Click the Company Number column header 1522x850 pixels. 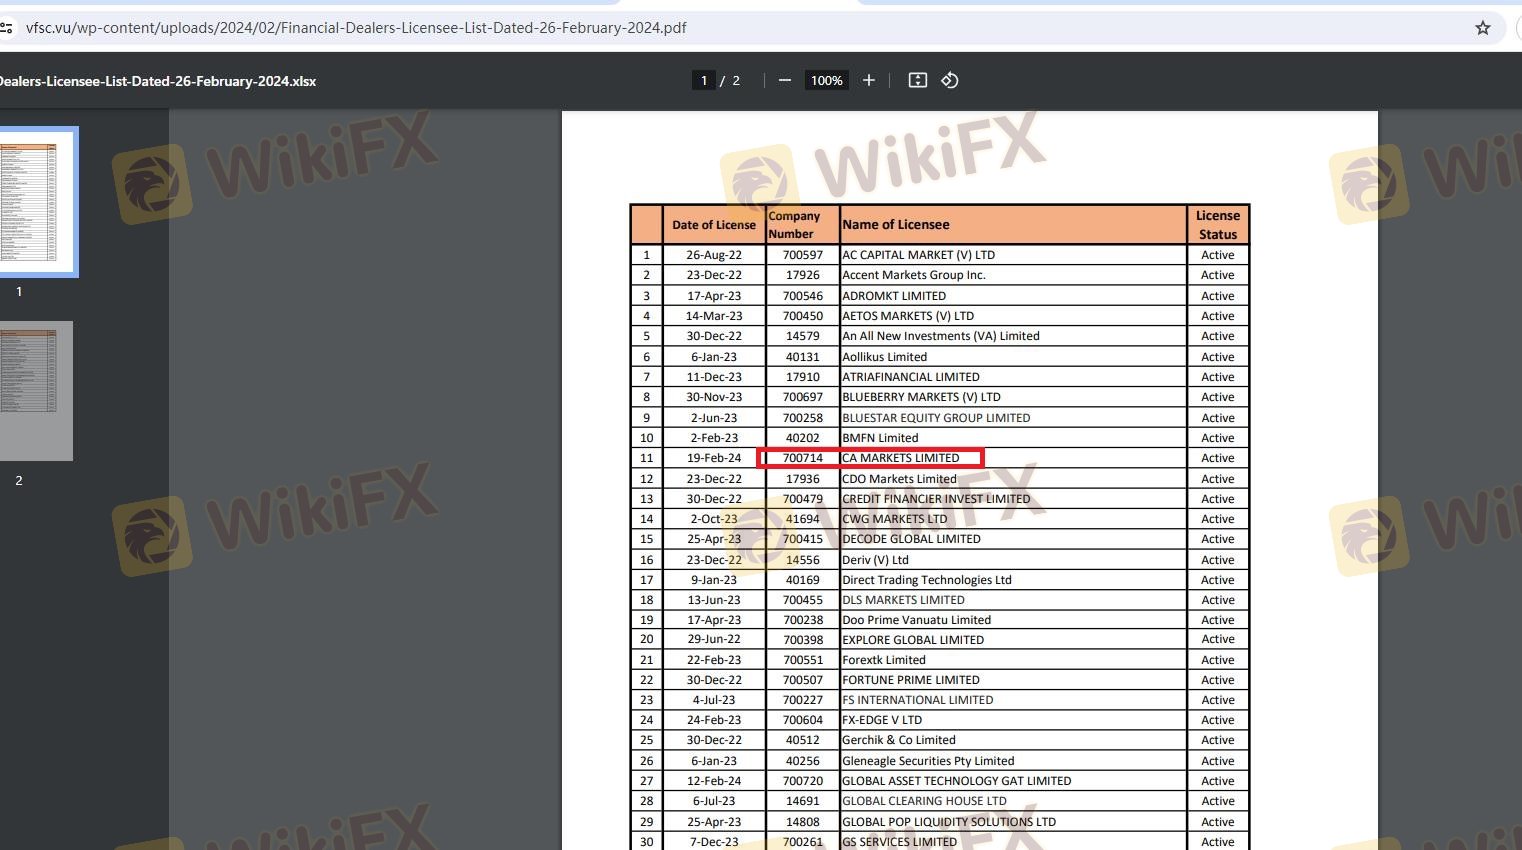(794, 225)
